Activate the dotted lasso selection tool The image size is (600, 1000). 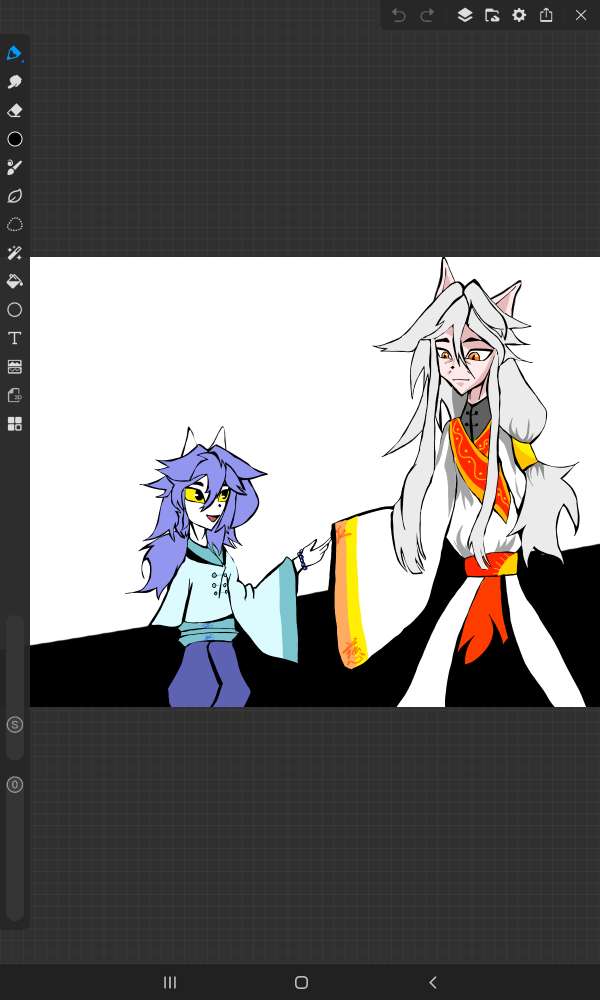[x=14, y=224]
